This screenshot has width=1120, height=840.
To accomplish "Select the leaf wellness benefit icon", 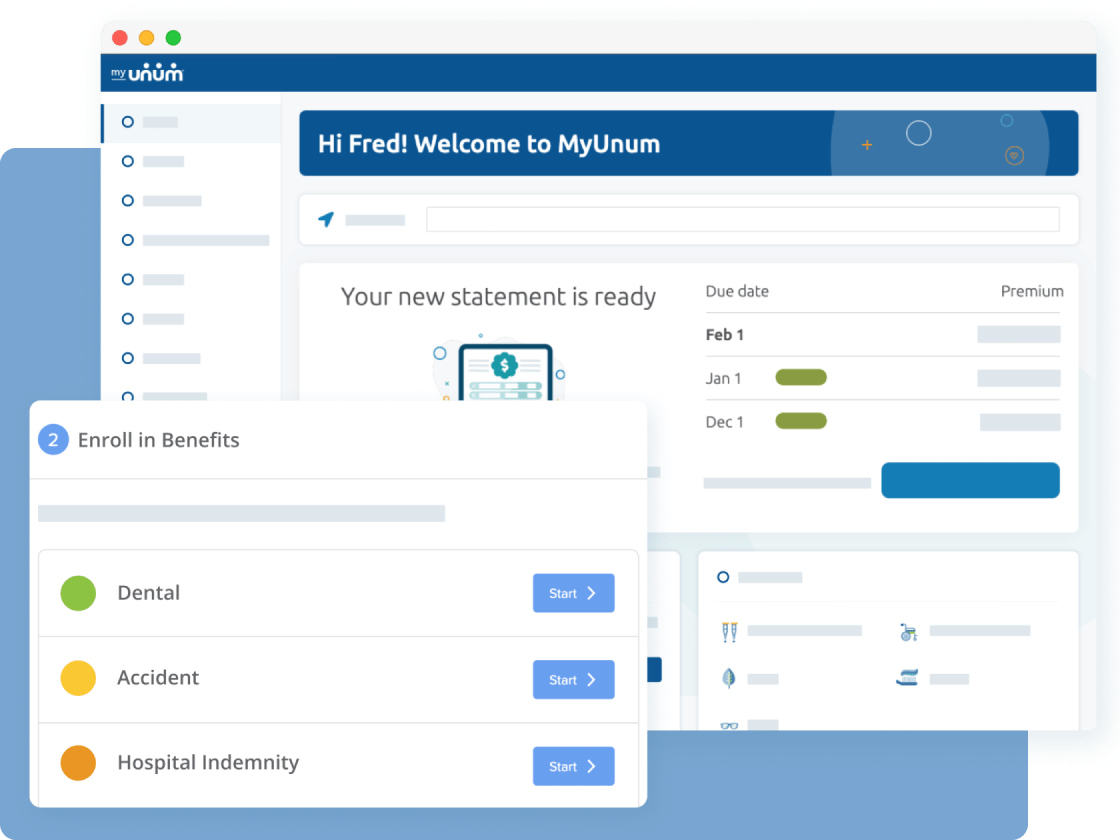I will 729,678.
